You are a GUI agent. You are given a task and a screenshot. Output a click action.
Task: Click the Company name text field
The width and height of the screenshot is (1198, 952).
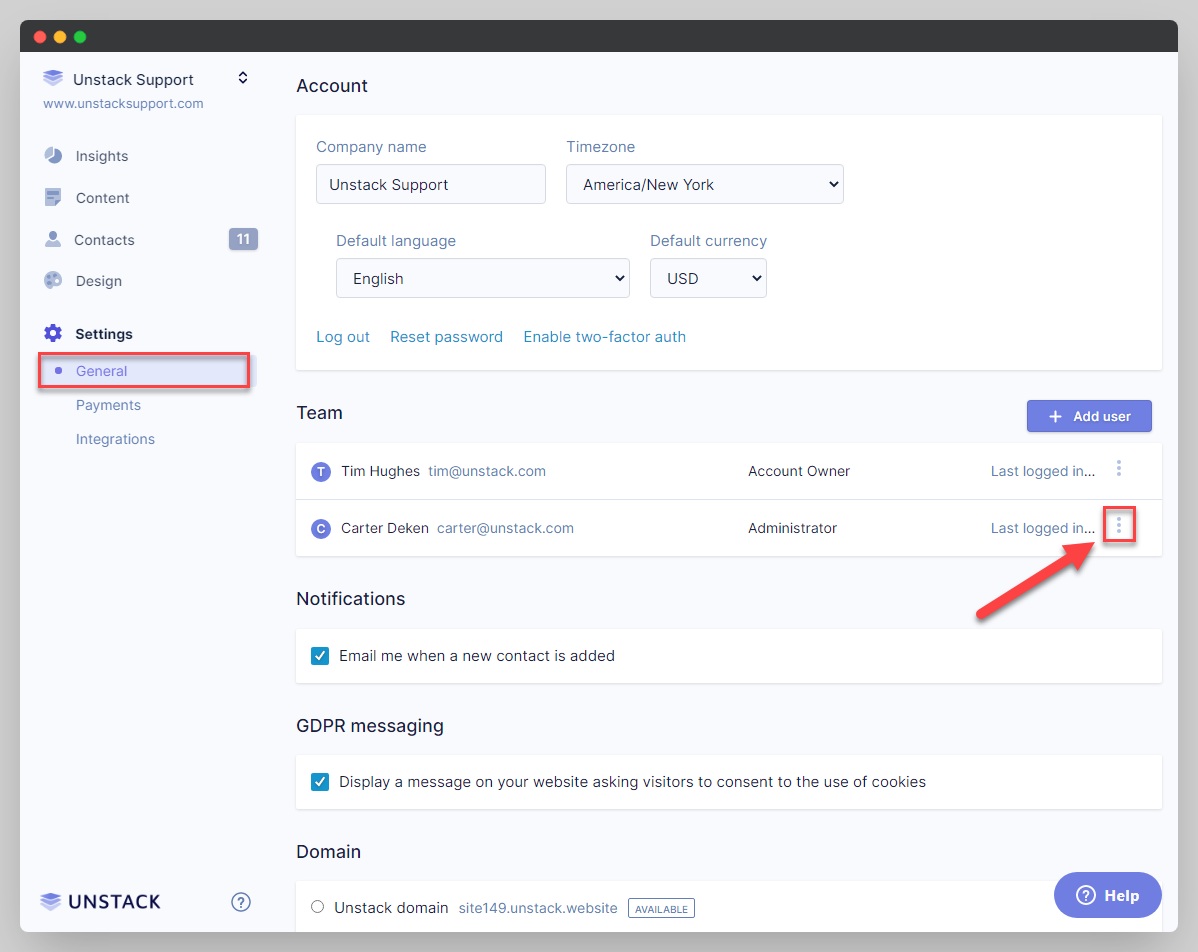(430, 185)
